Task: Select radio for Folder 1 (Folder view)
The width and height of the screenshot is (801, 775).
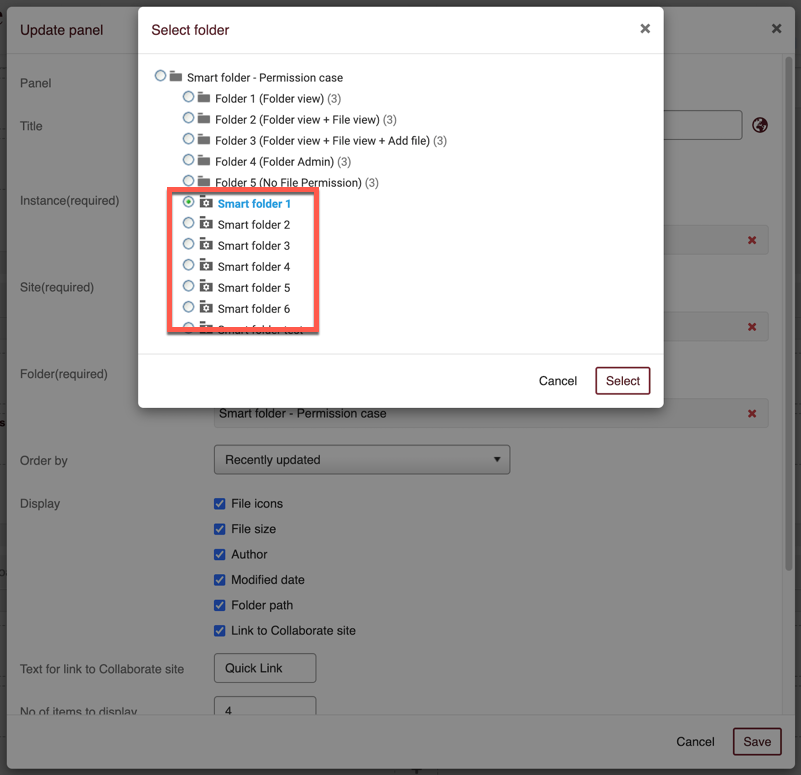Action: (189, 97)
